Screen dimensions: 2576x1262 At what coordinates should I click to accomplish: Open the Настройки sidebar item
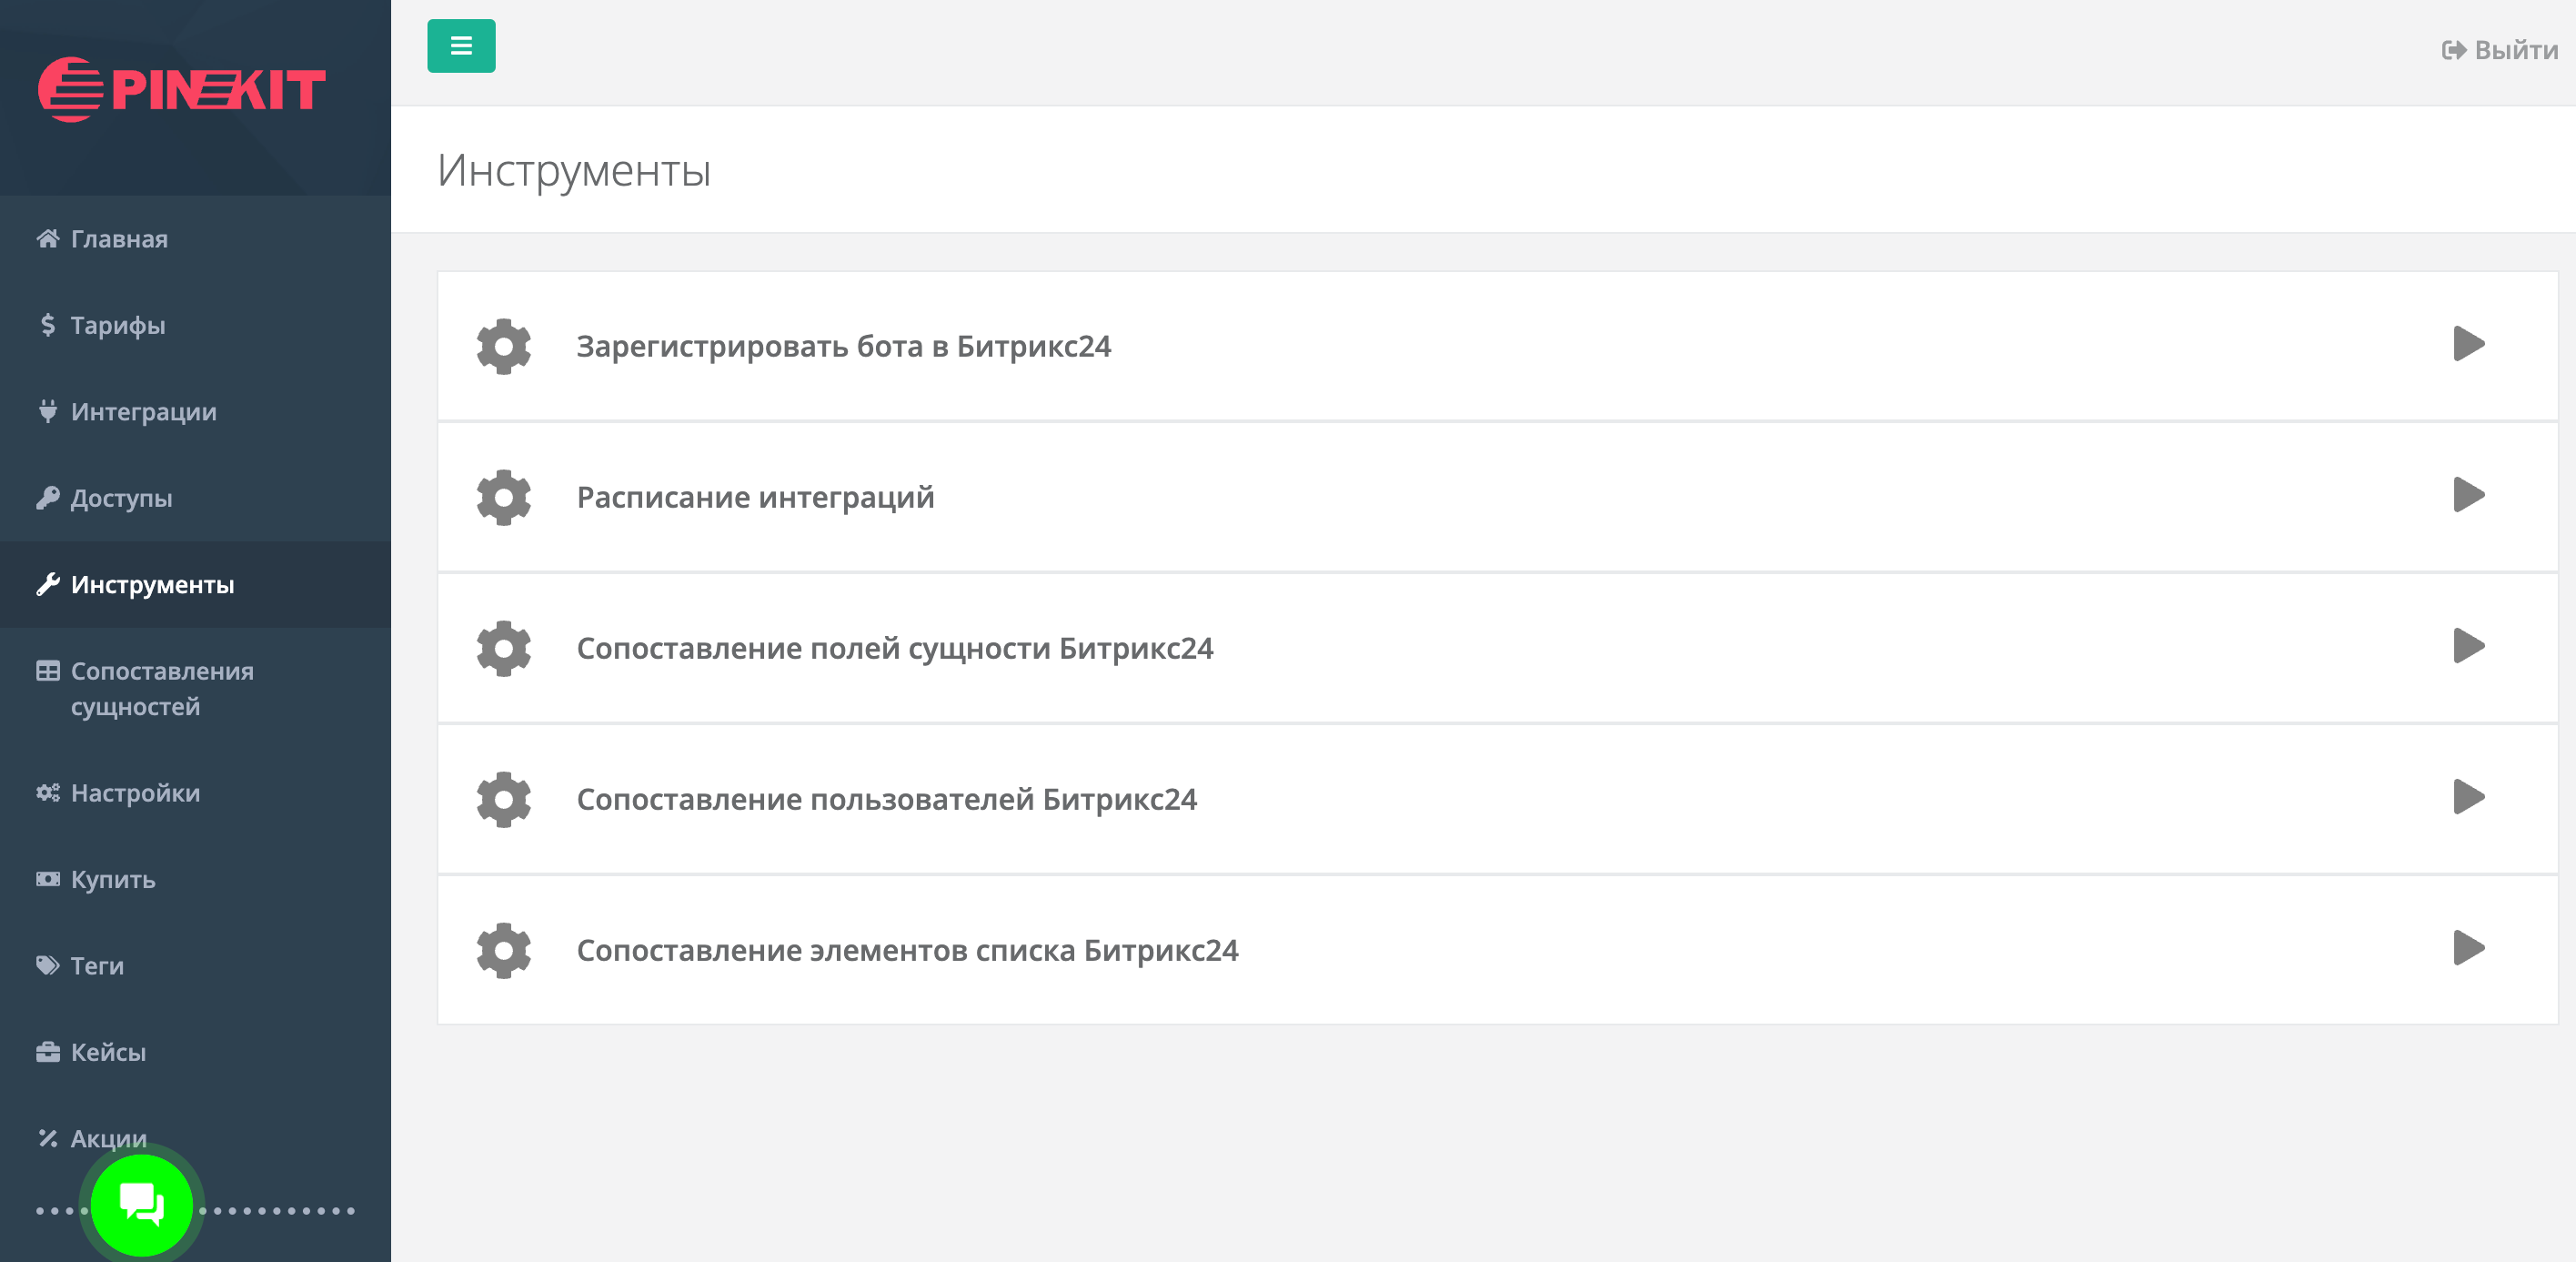(135, 793)
